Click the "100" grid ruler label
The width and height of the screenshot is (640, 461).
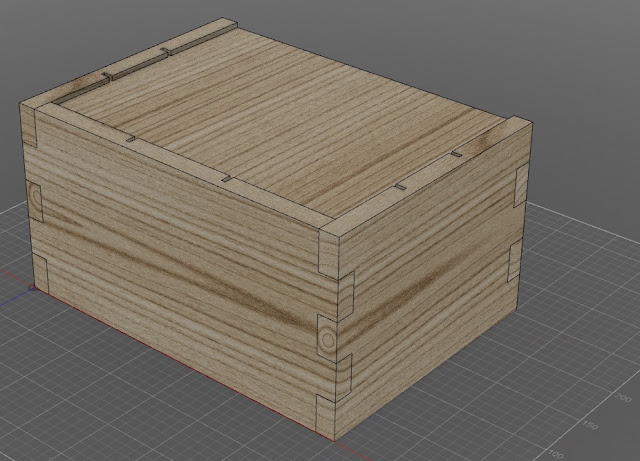pyautogui.click(x=556, y=453)
